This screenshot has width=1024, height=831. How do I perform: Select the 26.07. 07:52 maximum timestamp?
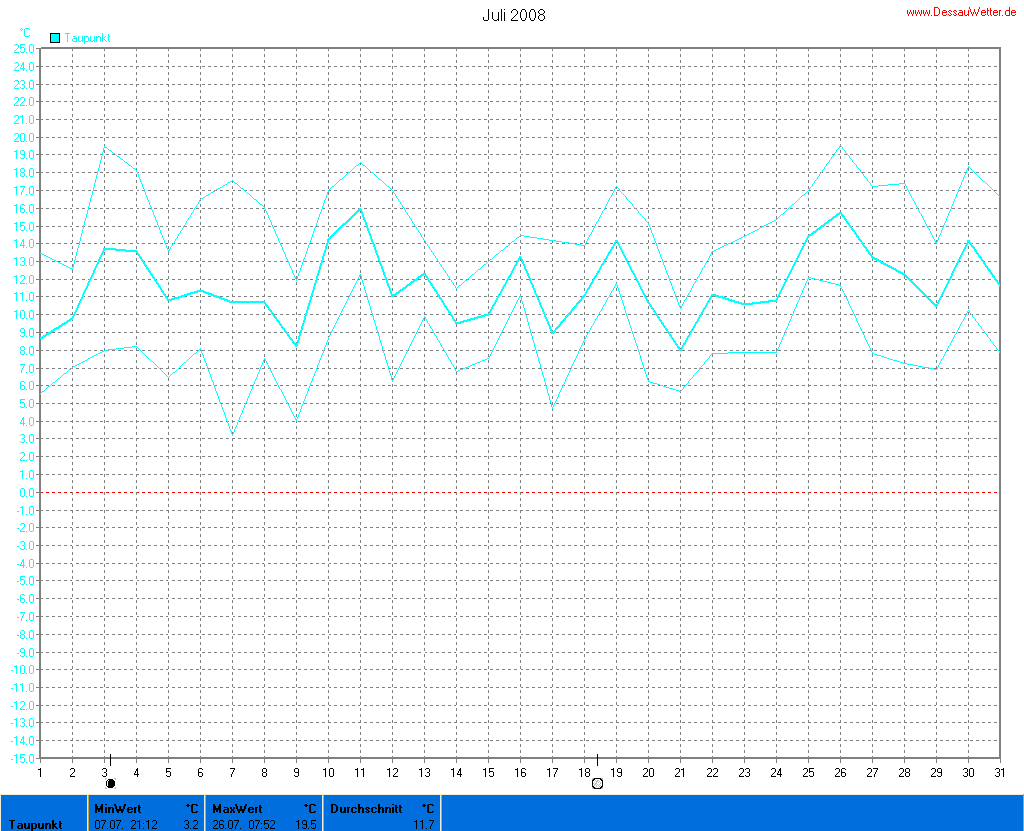[x=244, y=824]
